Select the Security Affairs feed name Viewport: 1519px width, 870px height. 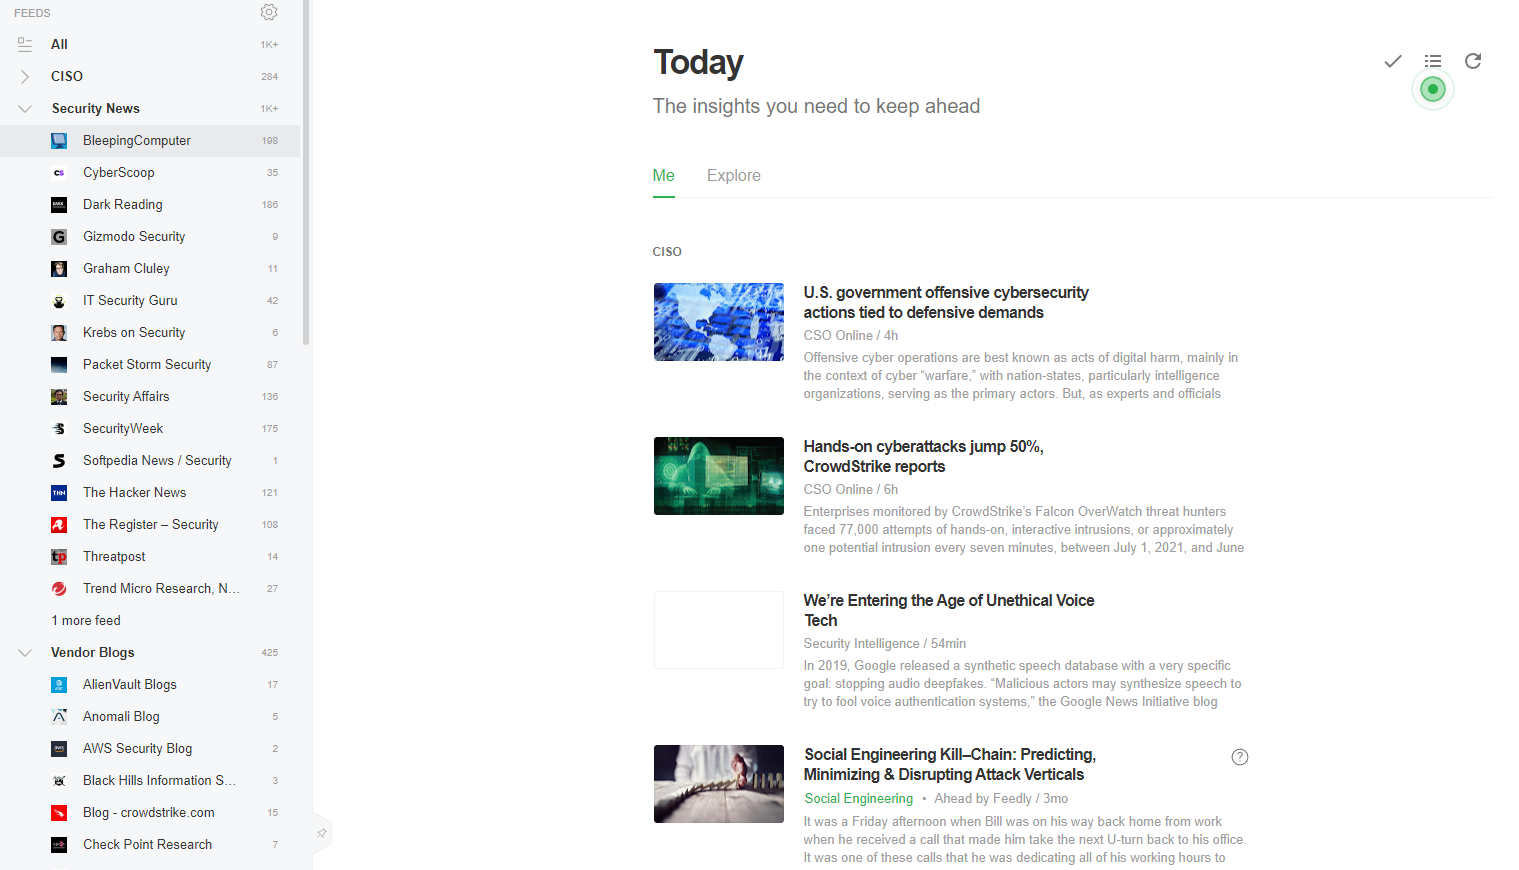[x=126, y=397]
